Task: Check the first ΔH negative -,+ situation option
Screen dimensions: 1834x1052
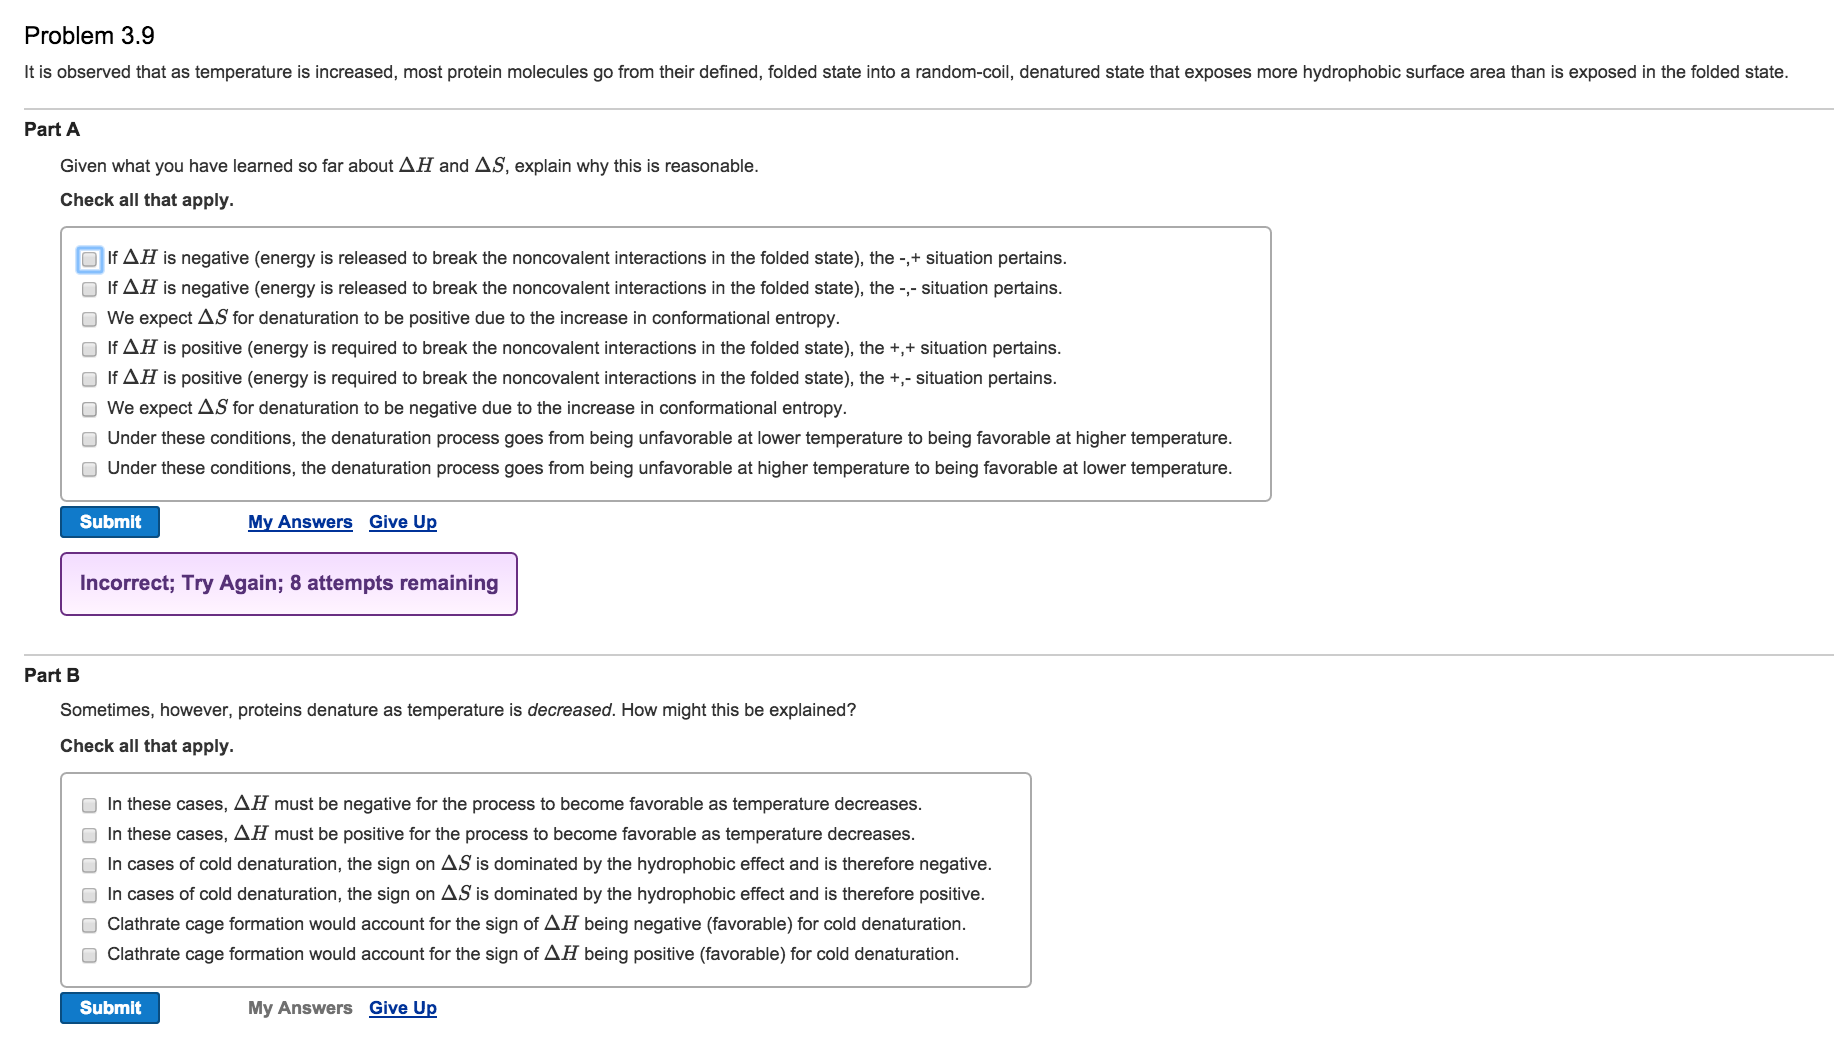Action: click(89, 259)
